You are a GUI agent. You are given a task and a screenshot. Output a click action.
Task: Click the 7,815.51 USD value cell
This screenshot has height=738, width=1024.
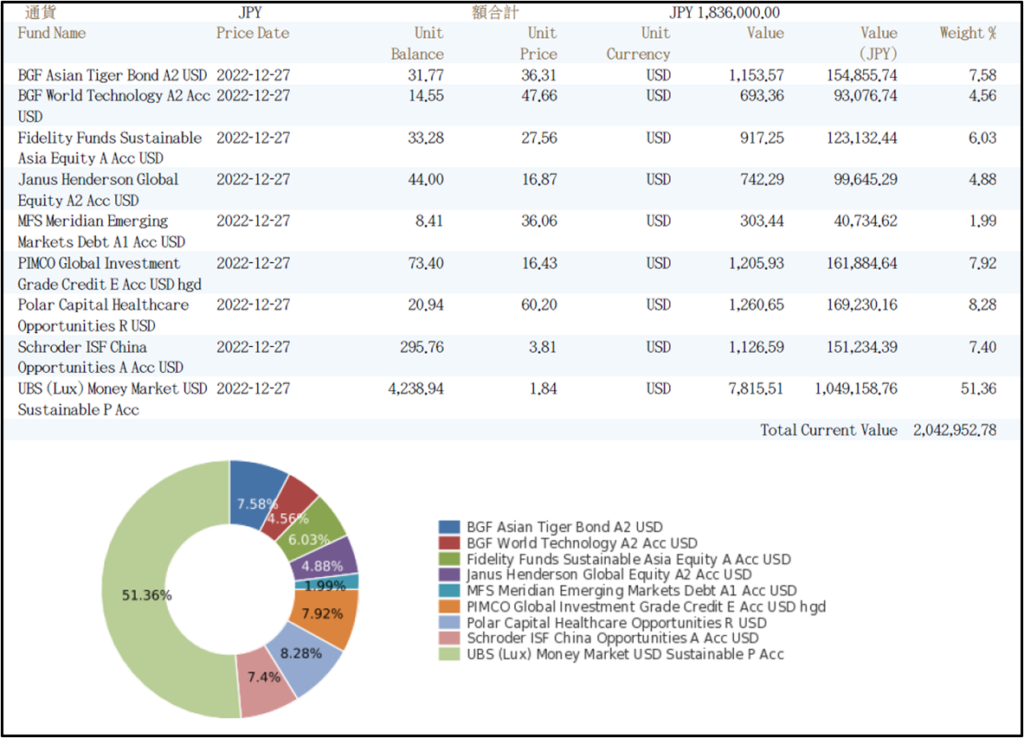pyautogui.click(x=756, y=389)
